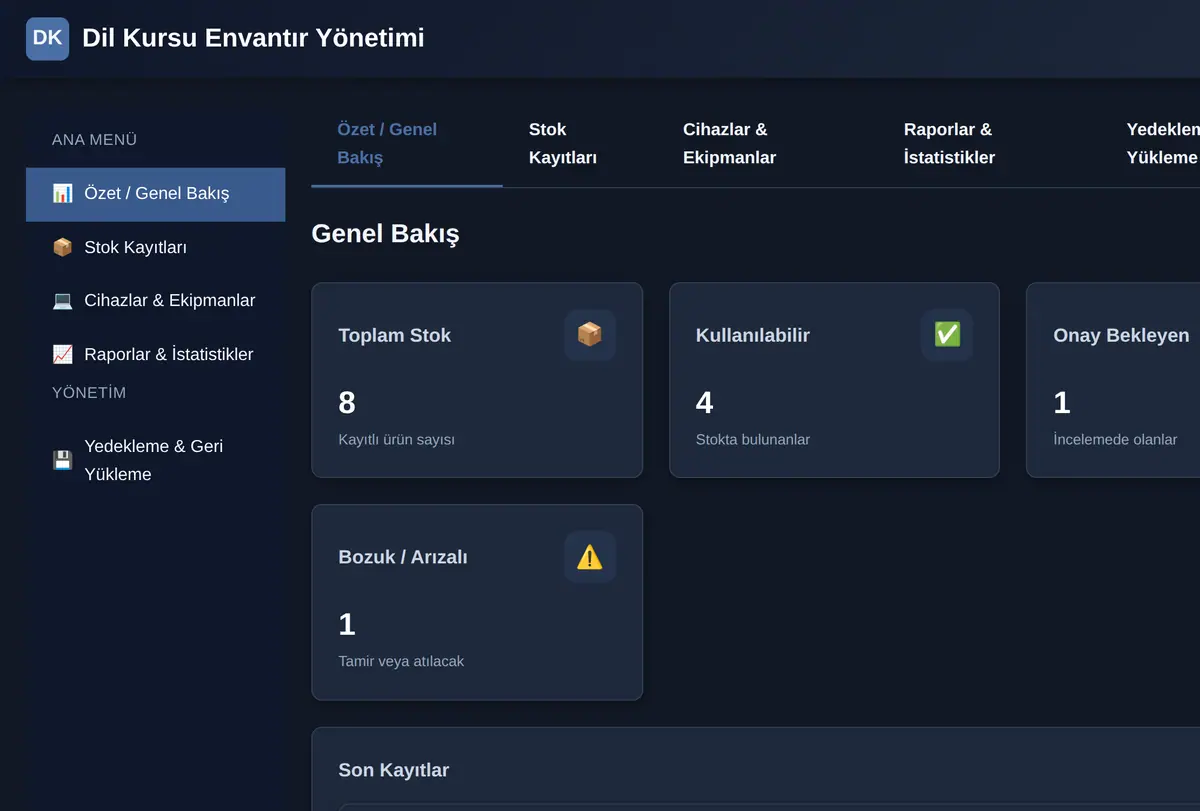Click the Stokta bulunanlar caption
Image resolution: width=1200 pixels, height=811 pixels.
click(753, 439)
